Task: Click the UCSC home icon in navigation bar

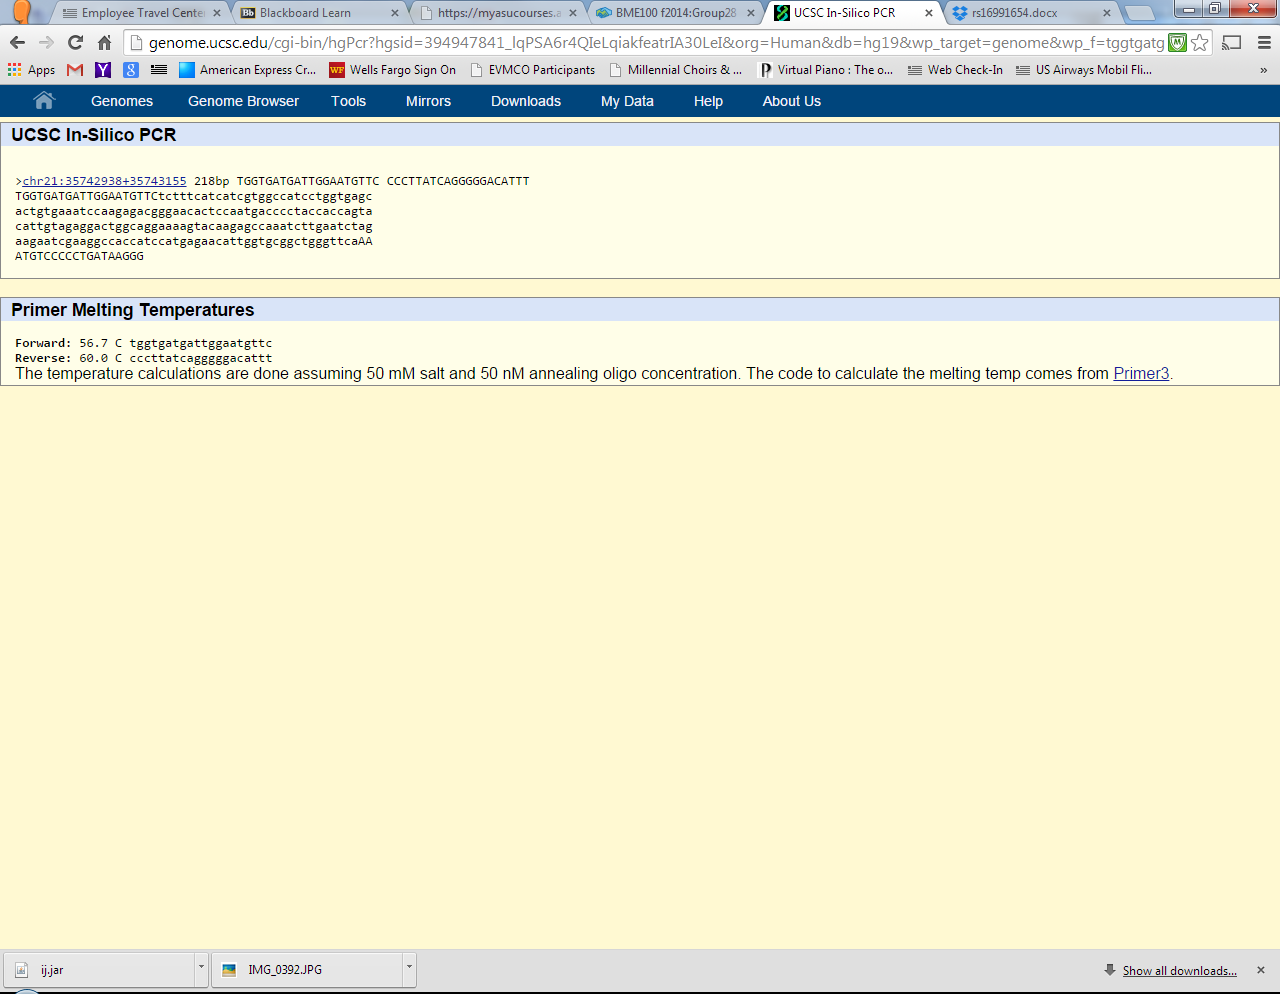Action: tap(44, 101)
